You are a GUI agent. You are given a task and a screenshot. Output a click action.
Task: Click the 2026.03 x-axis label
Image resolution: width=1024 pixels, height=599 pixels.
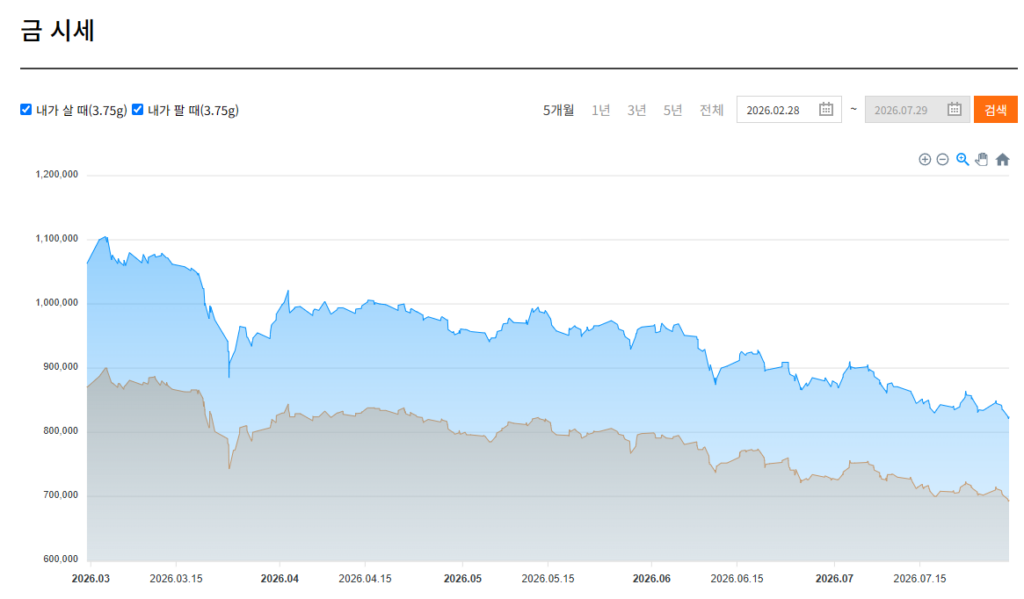(91, 579)
